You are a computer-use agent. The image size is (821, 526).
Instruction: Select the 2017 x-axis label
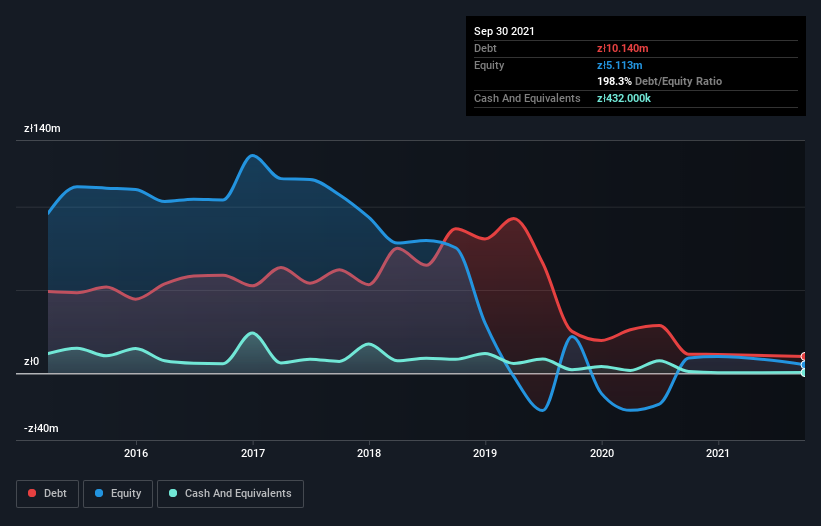coord(253,453)
